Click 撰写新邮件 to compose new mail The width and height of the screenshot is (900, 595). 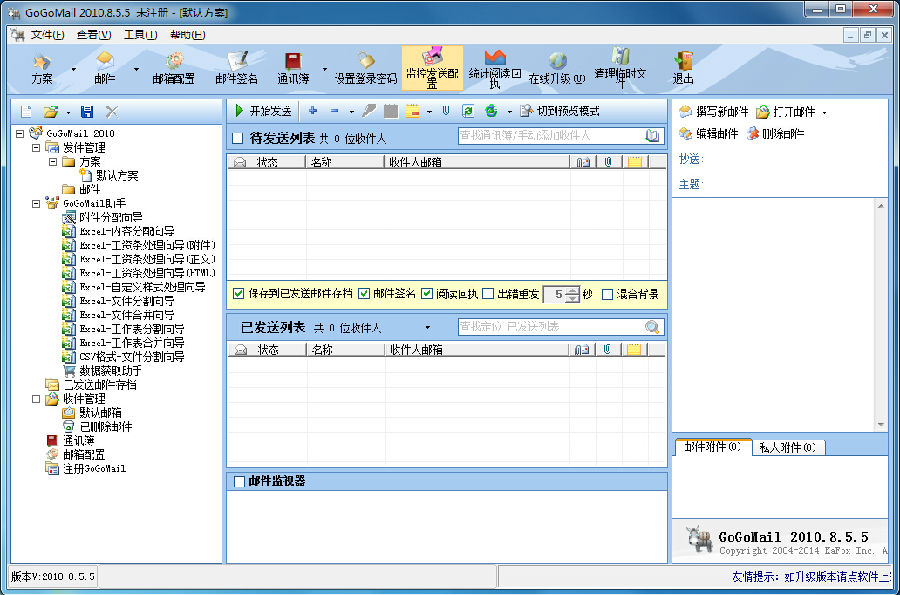point(714,111)
